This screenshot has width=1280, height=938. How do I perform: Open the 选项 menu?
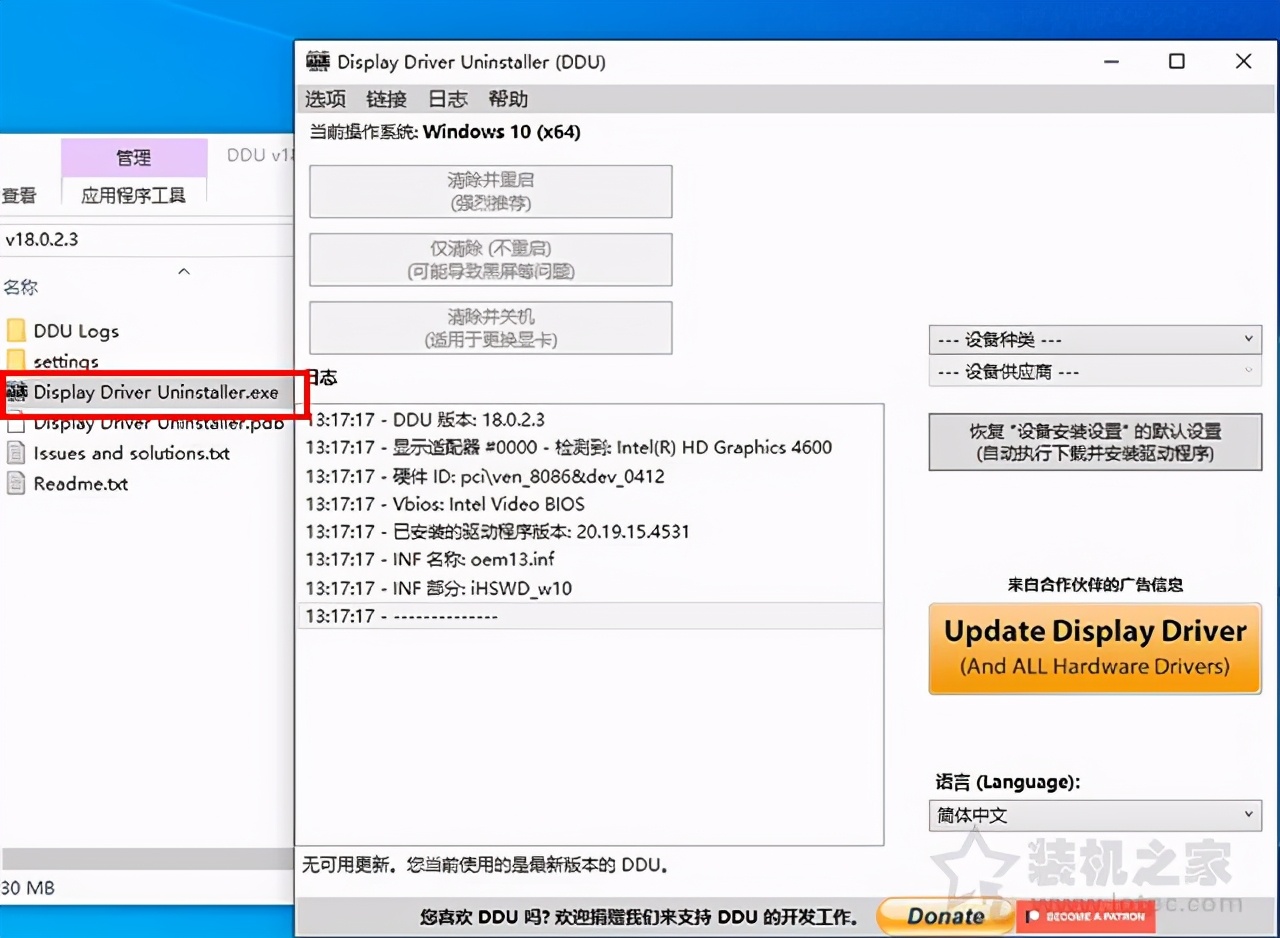[x=324, y=99]
